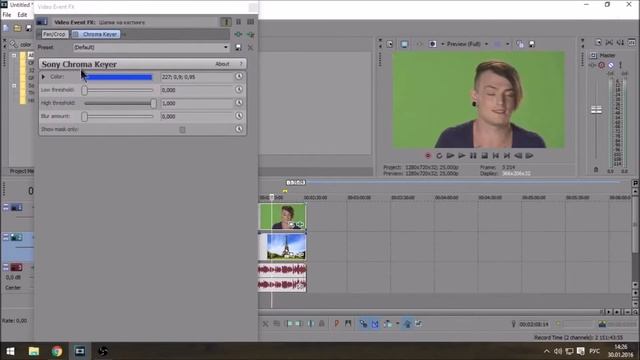
Task: Toggle animation for High threshold
Action: point(239,103)
